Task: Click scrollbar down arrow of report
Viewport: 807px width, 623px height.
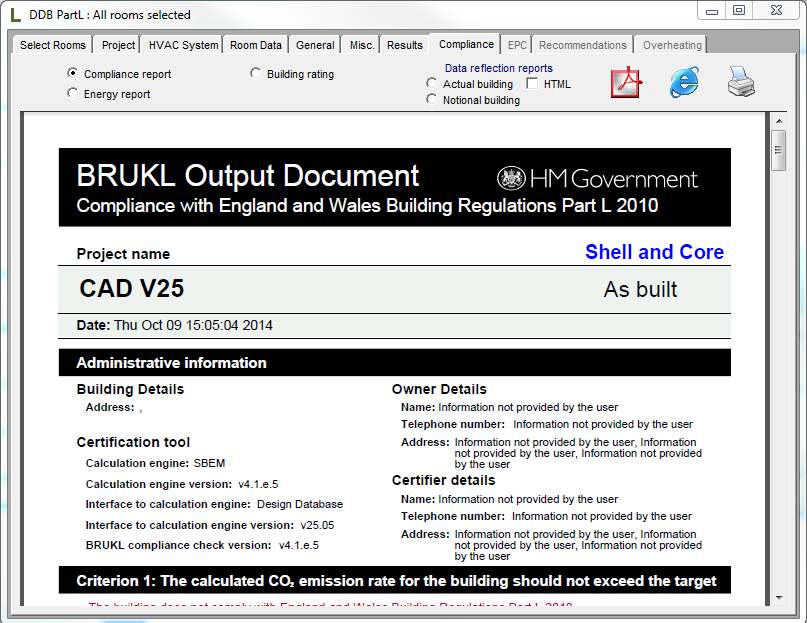Action: pyautogui.click(x=779, y=598)
